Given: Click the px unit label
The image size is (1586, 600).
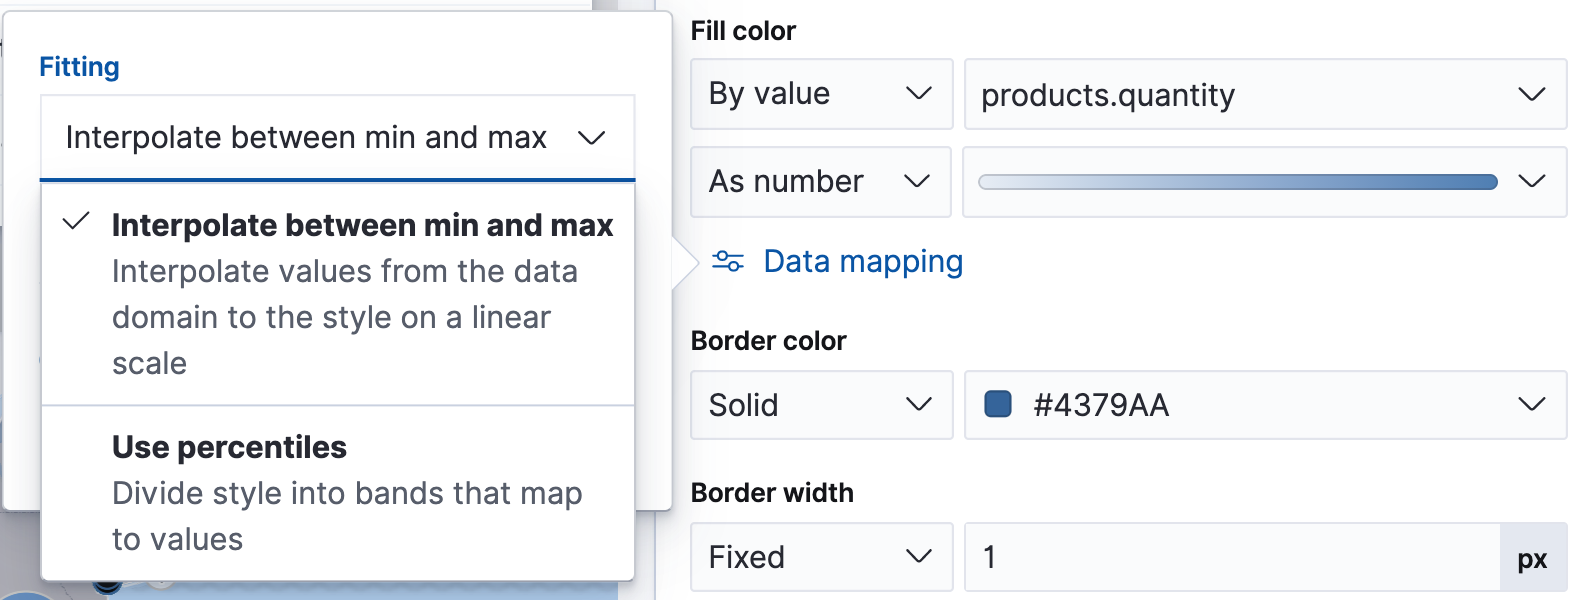Looking at the screenshot, I should 1532,558.
